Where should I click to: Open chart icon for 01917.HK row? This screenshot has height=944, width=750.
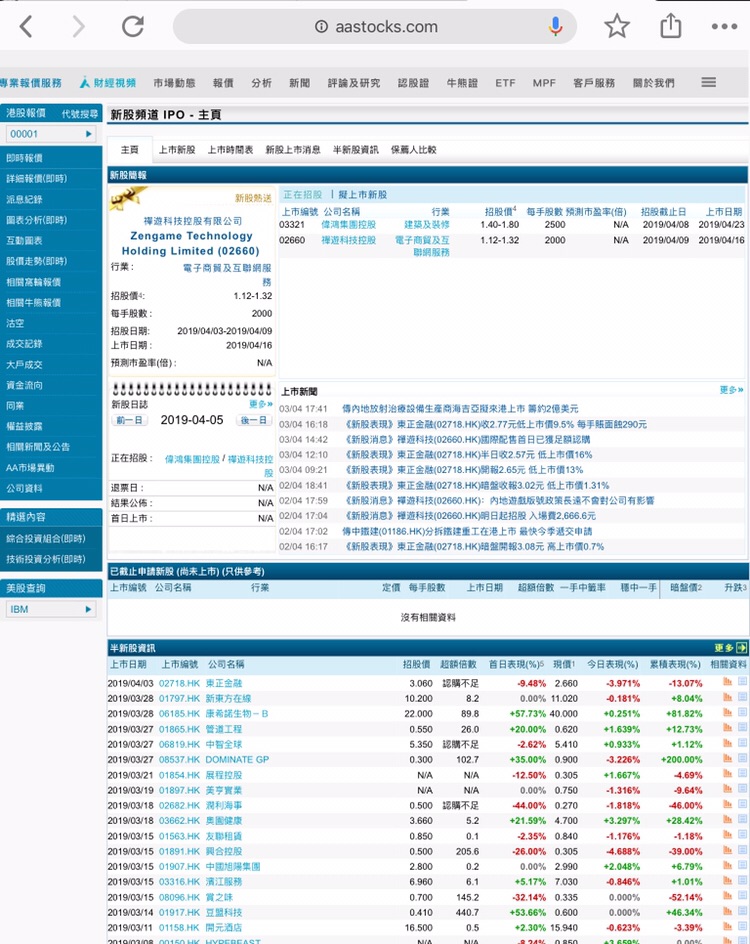[727, 911]
